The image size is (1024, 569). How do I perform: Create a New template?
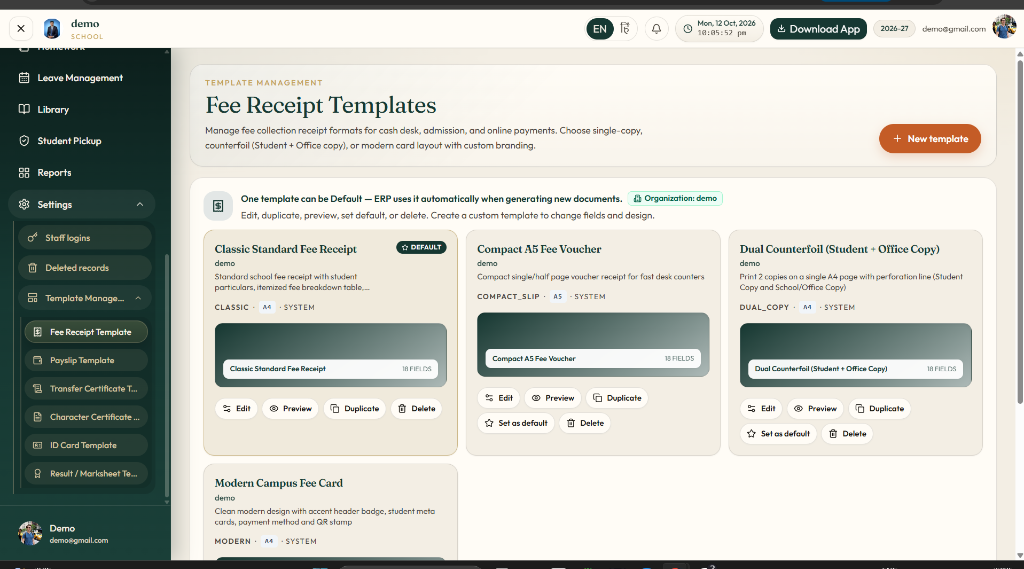pos(929,138)
